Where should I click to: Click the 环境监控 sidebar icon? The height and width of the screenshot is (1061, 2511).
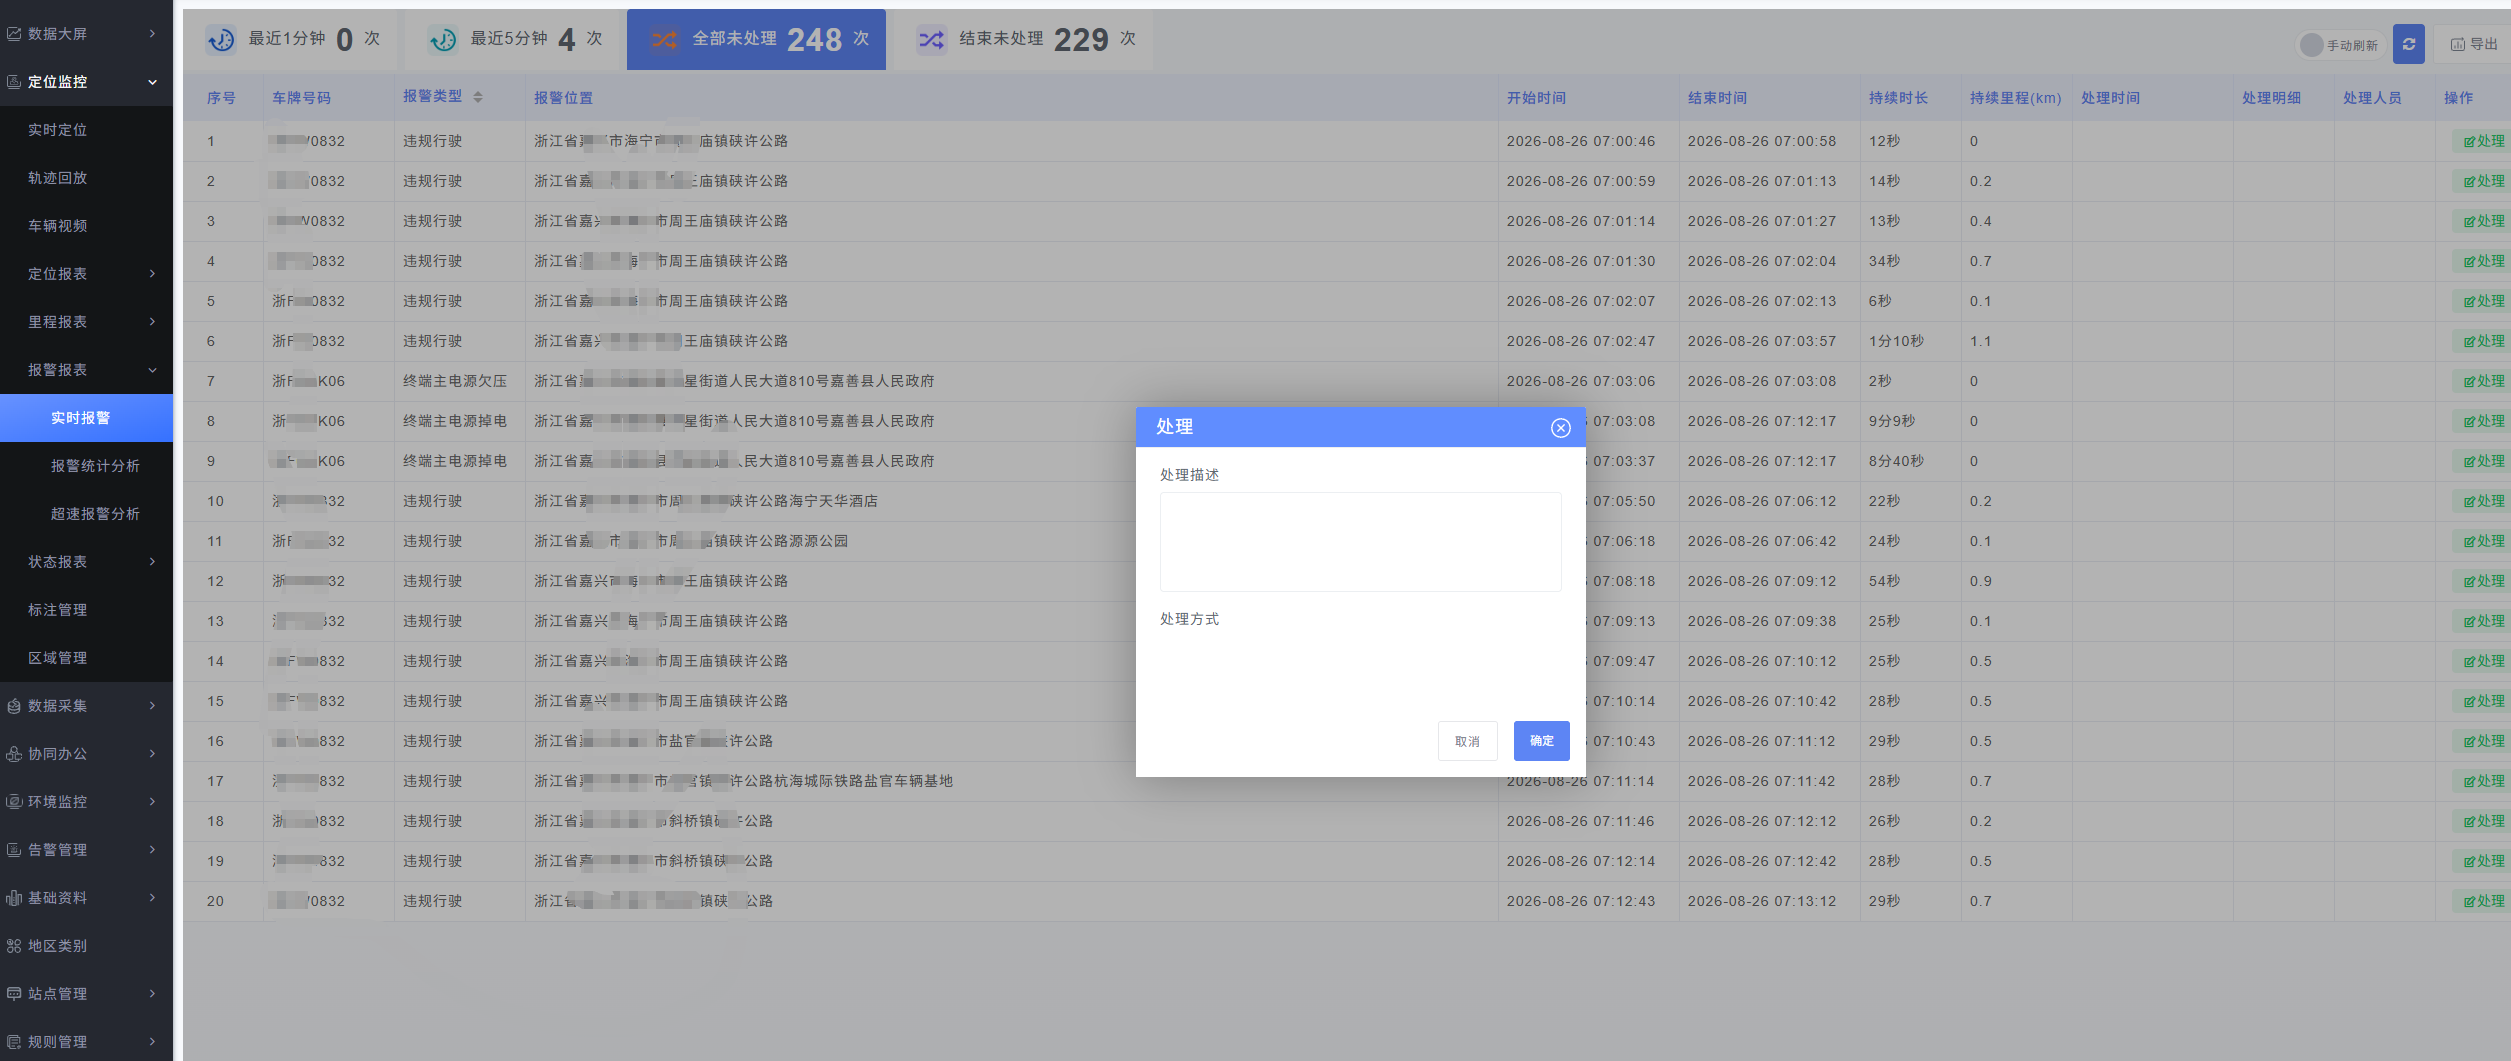click(x=14, y=802)
